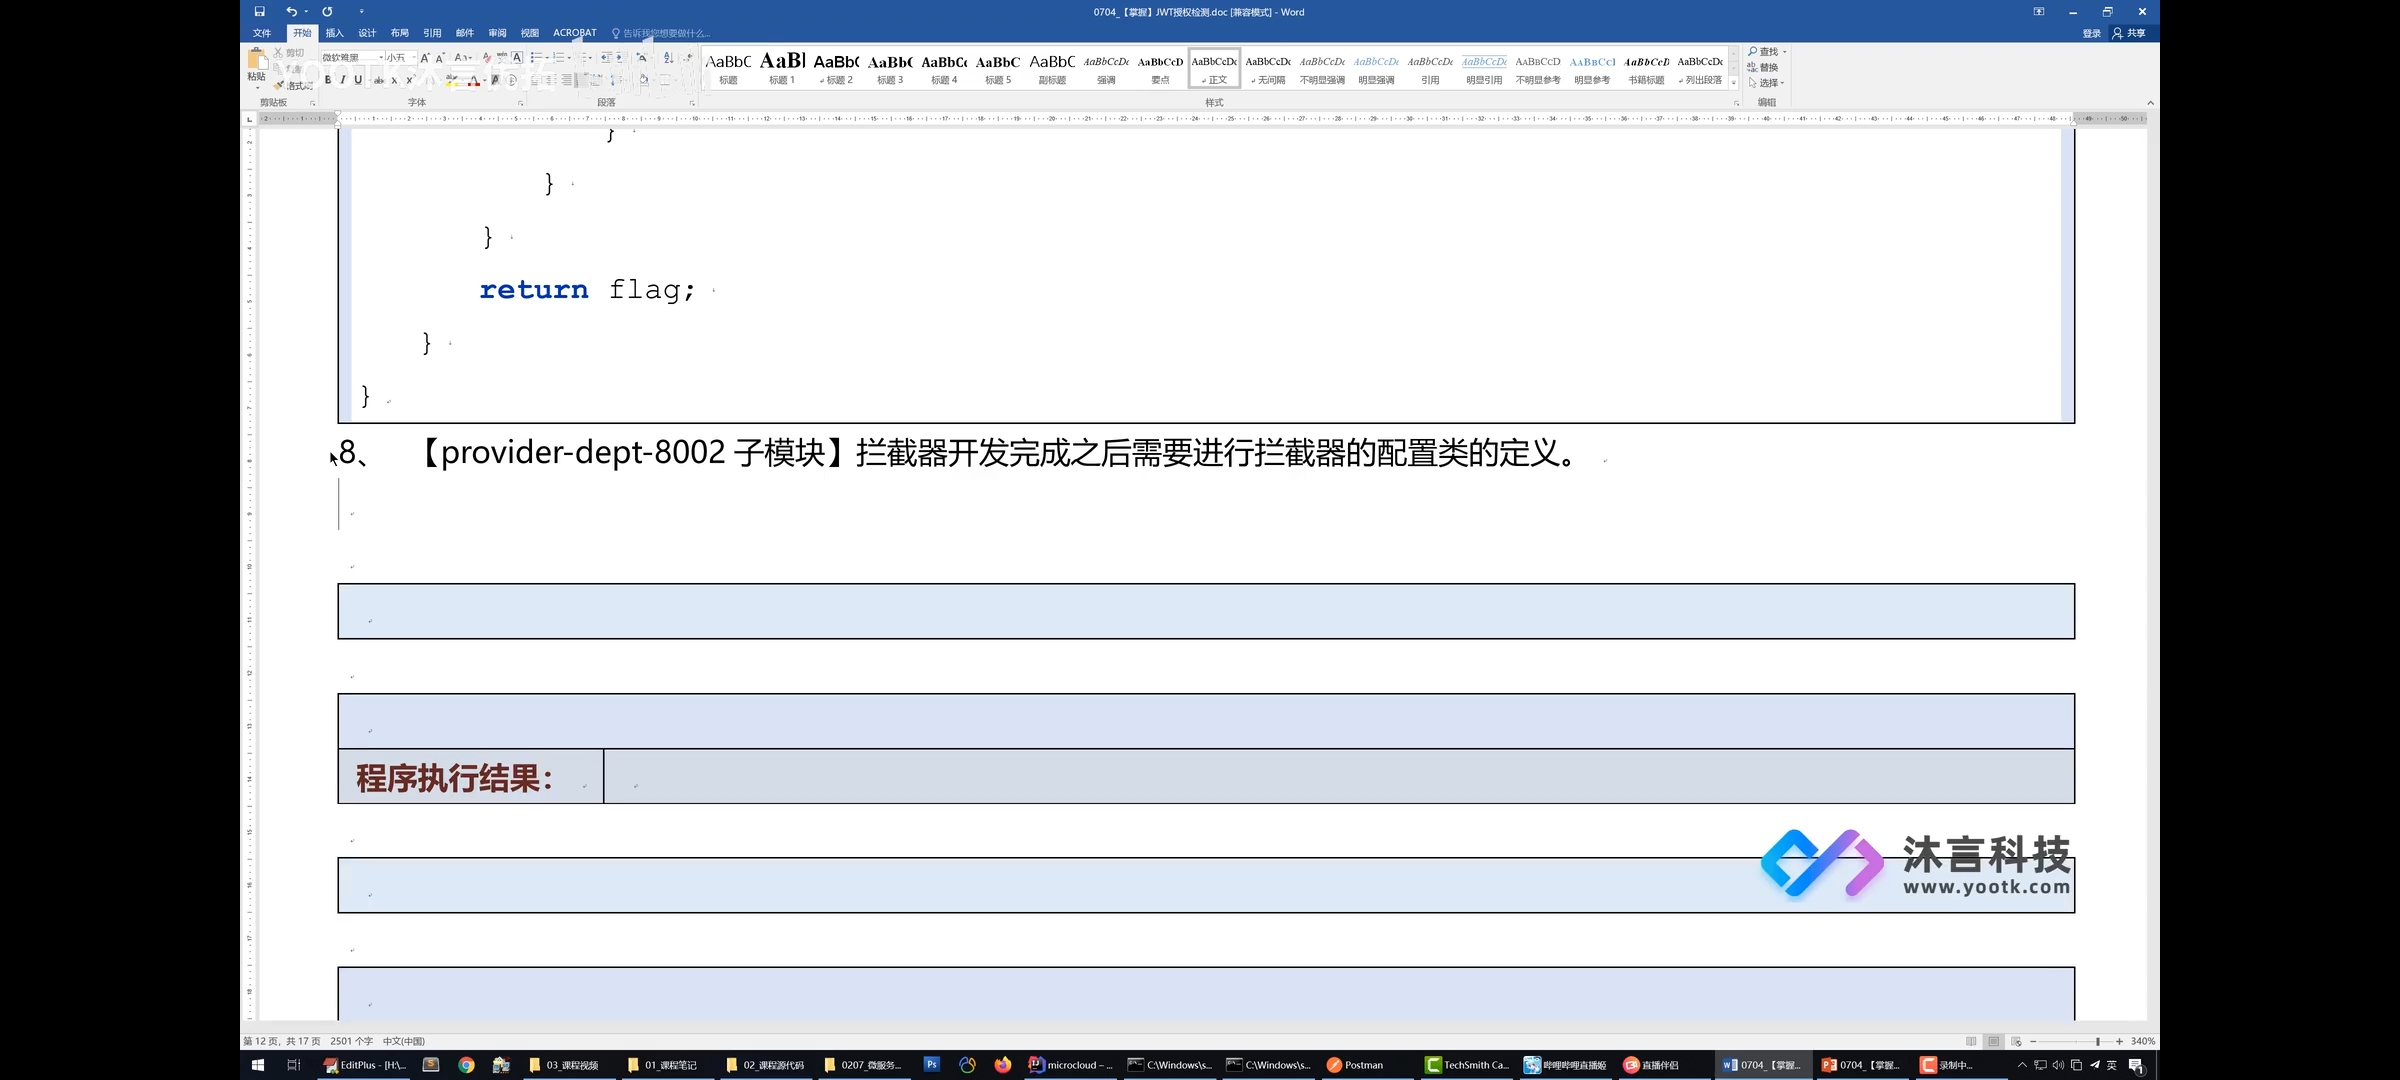Click the Grow Font icon
Image resolution: width=2400 pixels, height=1080 pixels.
point(425,57)
